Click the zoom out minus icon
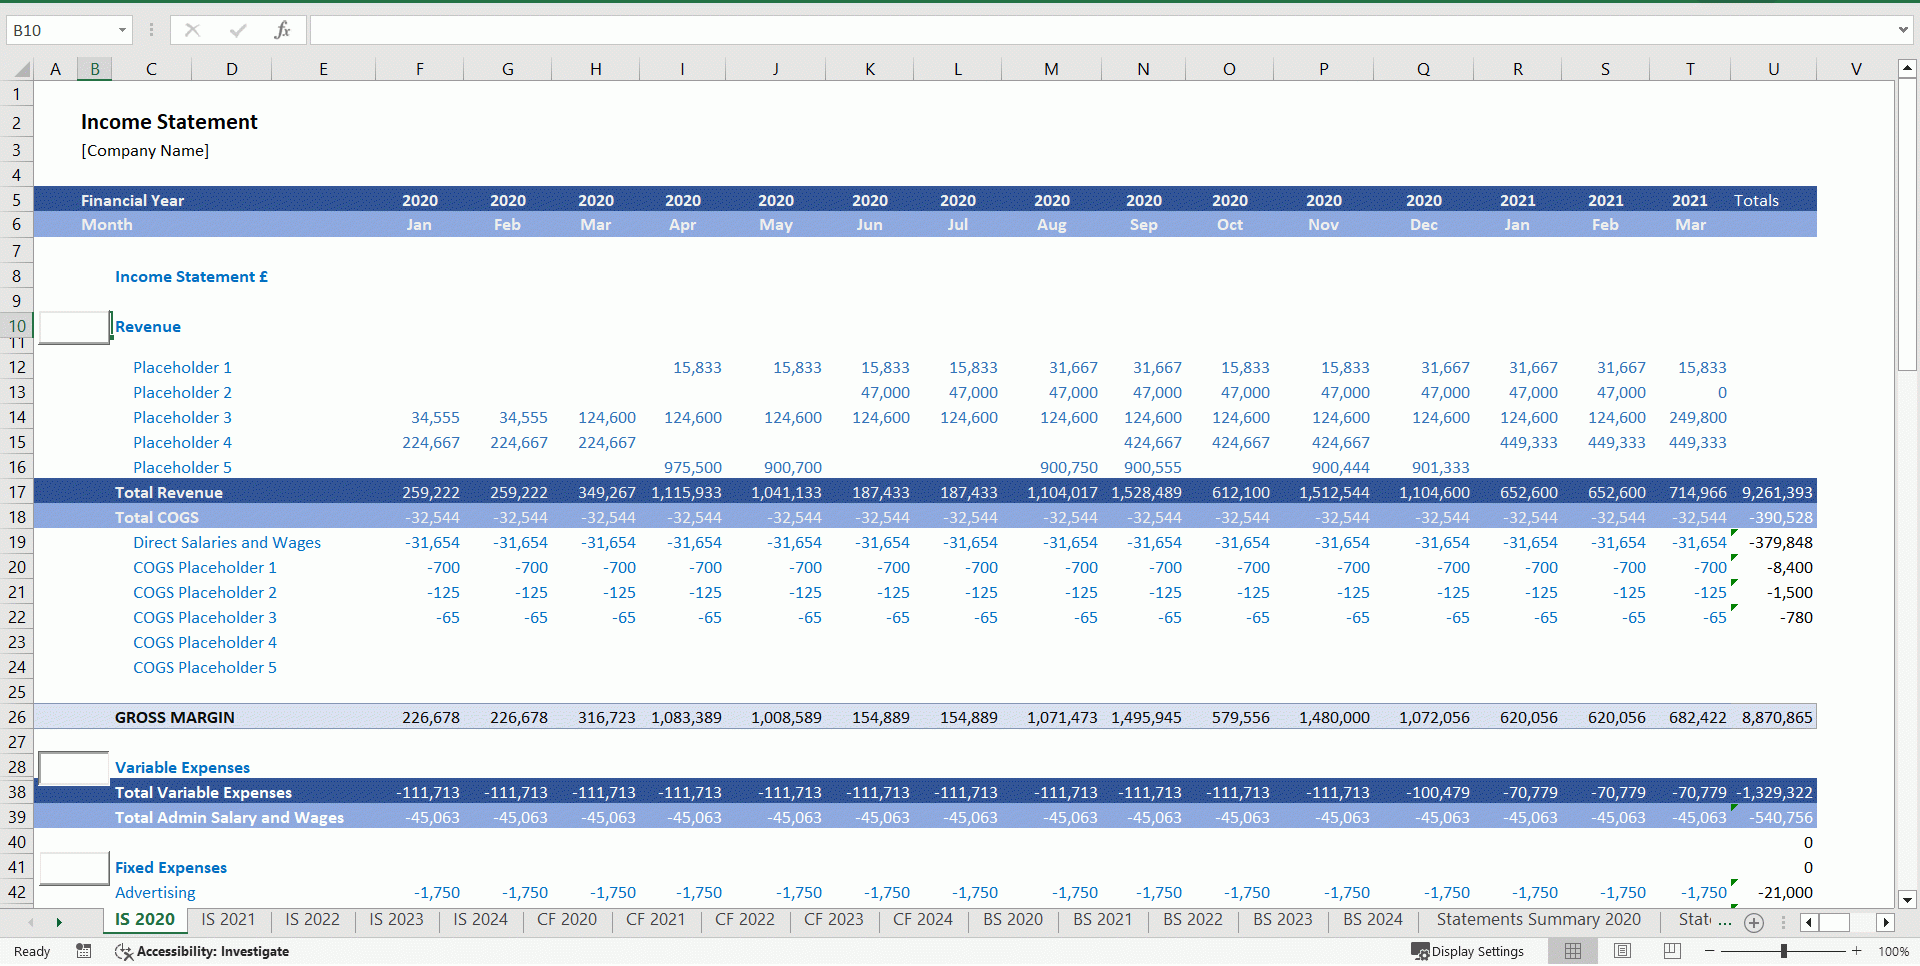The image size is (1920, 966). tap(1710, 951)
